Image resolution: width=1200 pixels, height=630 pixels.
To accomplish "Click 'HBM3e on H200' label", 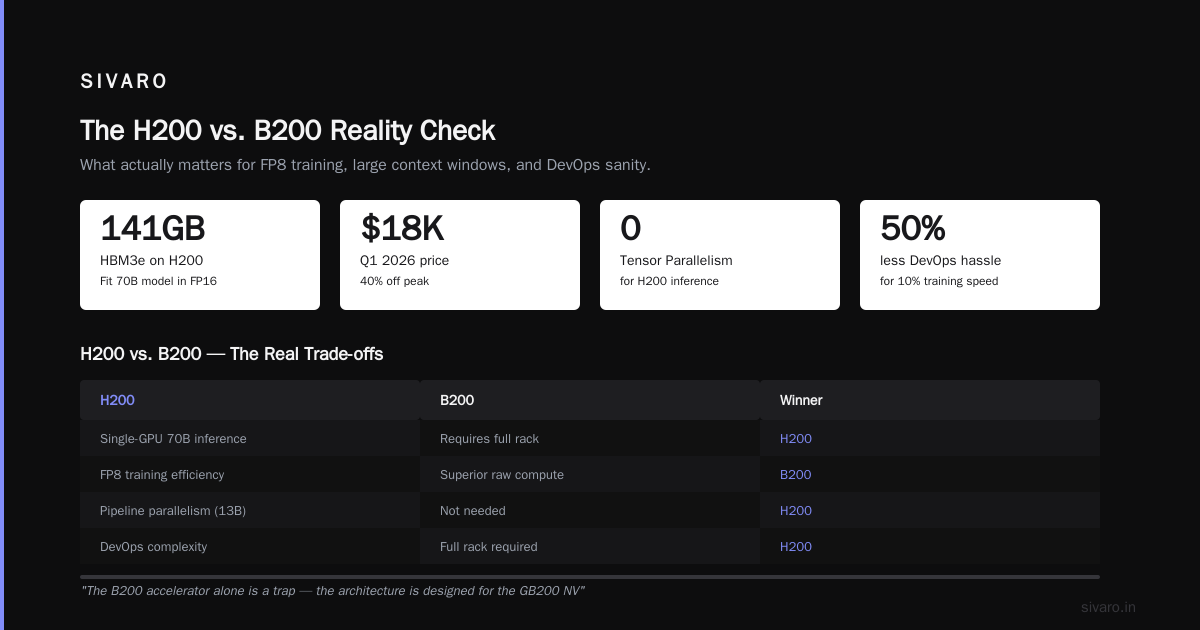I will coord(152,260).
